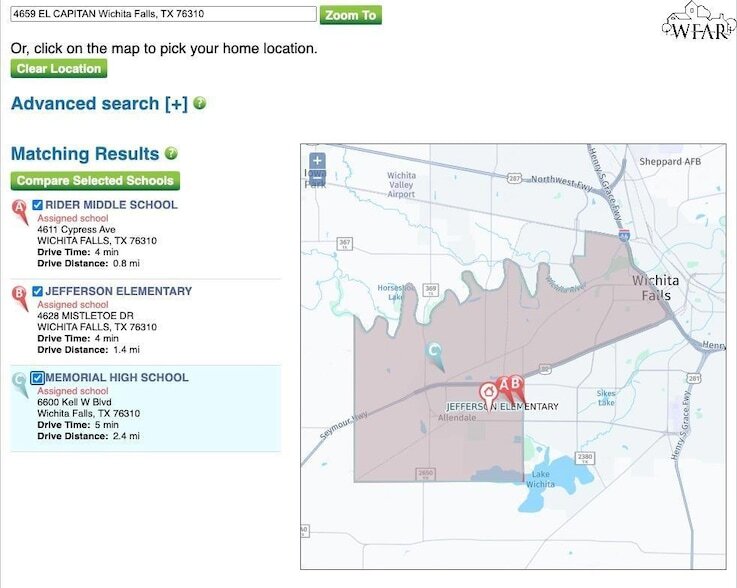Expand the Advanced search [+] section
The width and height of the screenshot is (737, 588).
tap(99, 103)
